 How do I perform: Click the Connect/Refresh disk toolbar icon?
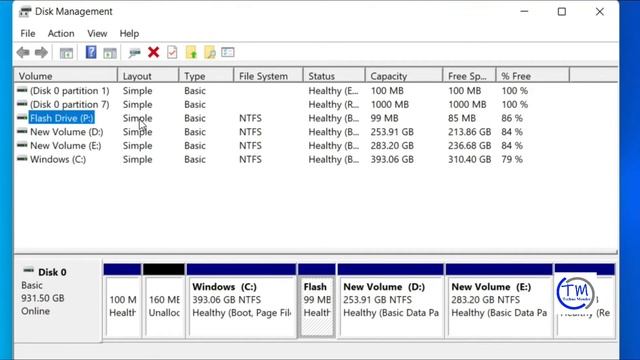click(x=134, y=53)
